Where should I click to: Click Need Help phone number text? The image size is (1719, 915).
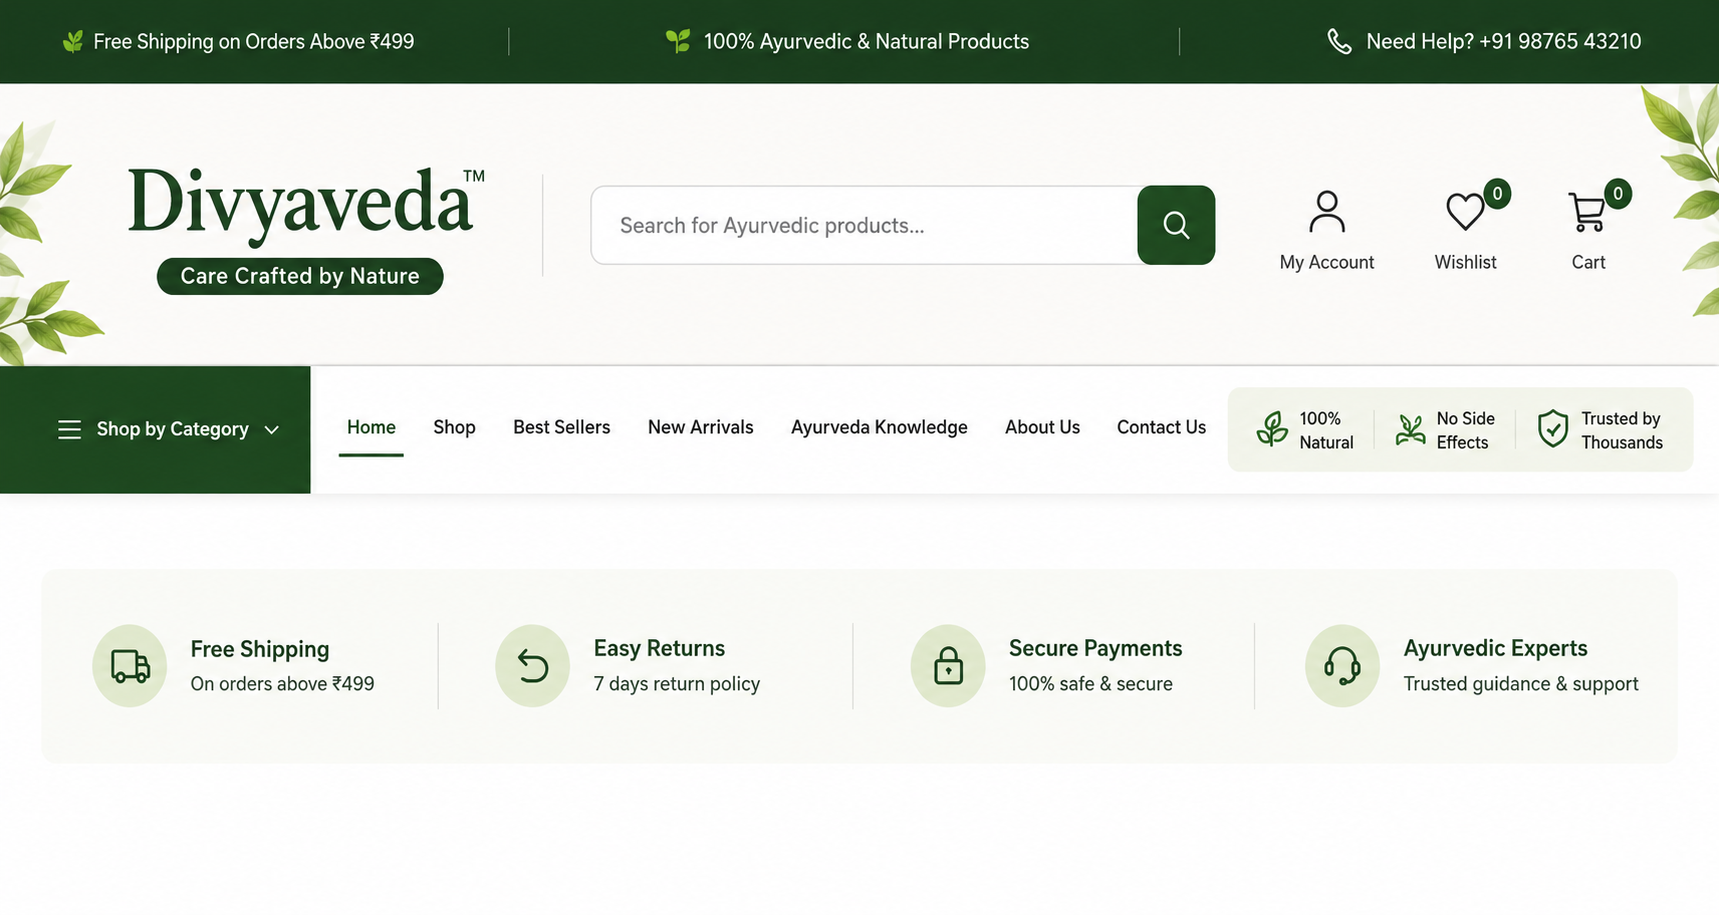tap(1504, 41)
